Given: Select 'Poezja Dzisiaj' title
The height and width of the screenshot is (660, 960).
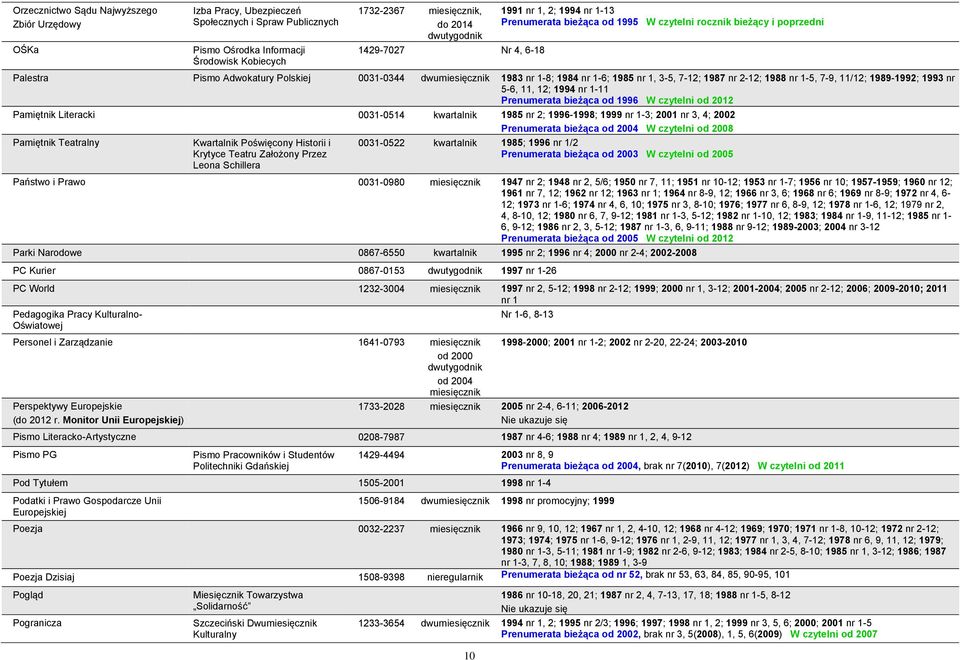Looking at the screenshot, I should coord(43,577).
